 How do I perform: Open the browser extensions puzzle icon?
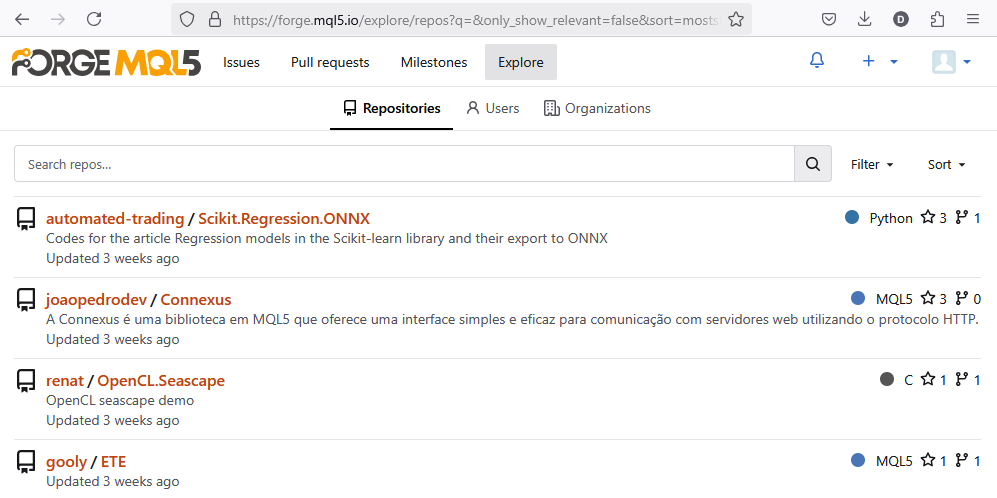point(937,20)
